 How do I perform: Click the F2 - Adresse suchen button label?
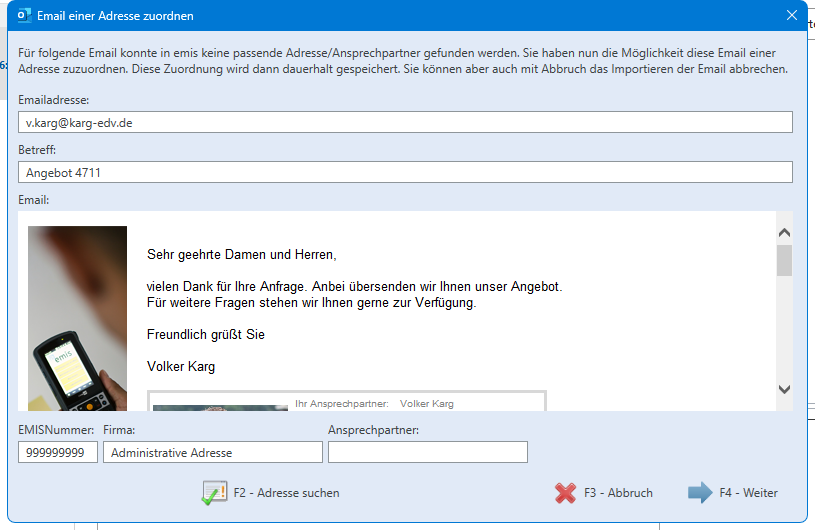pos(286,493)
